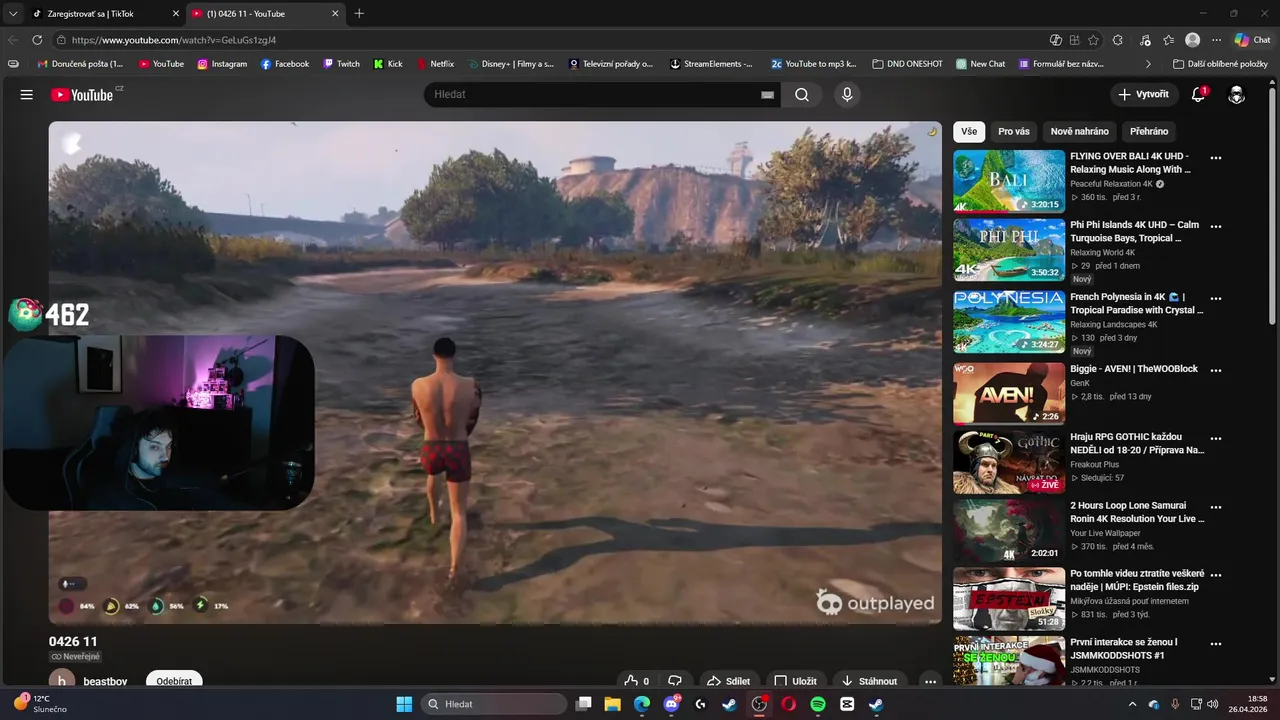Click the video player to pause
The width and height of the screenshot is (1280, 720).
(x=495, y=372)
